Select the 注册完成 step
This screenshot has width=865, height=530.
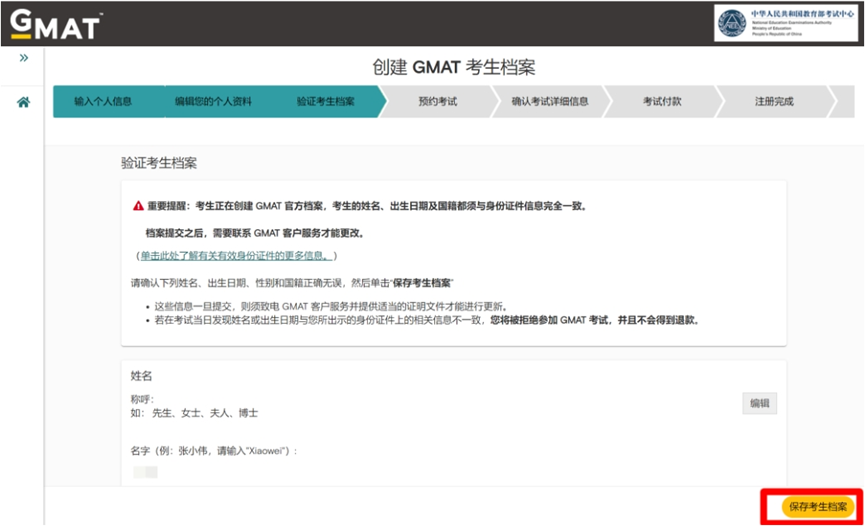[x=774, y=101]
